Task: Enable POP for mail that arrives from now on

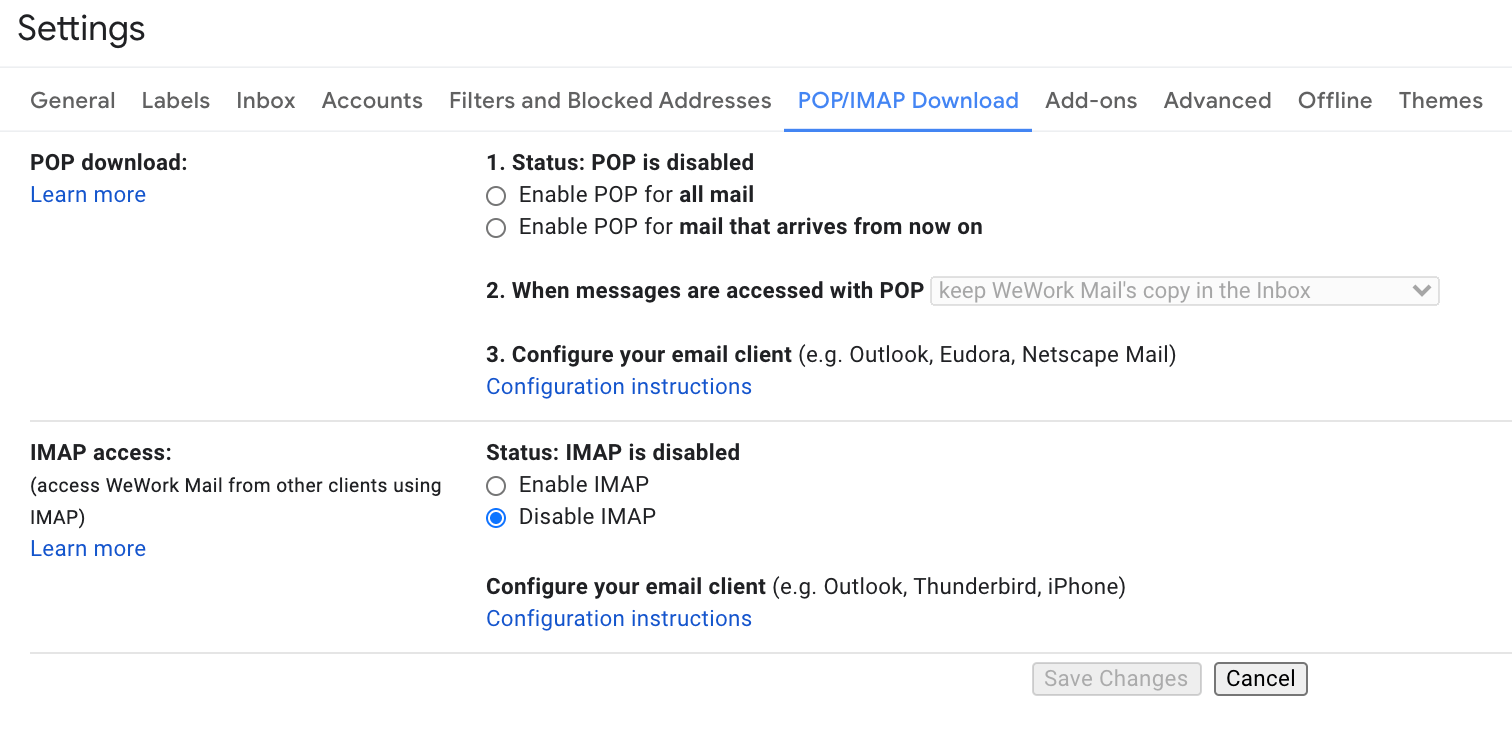Action: (x=496, y=227)
